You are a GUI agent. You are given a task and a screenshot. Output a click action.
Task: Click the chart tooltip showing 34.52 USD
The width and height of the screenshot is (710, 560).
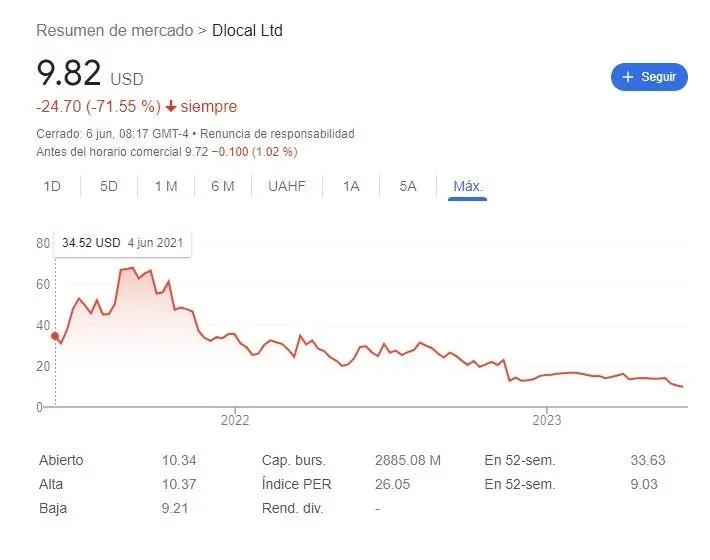point(123,243)
